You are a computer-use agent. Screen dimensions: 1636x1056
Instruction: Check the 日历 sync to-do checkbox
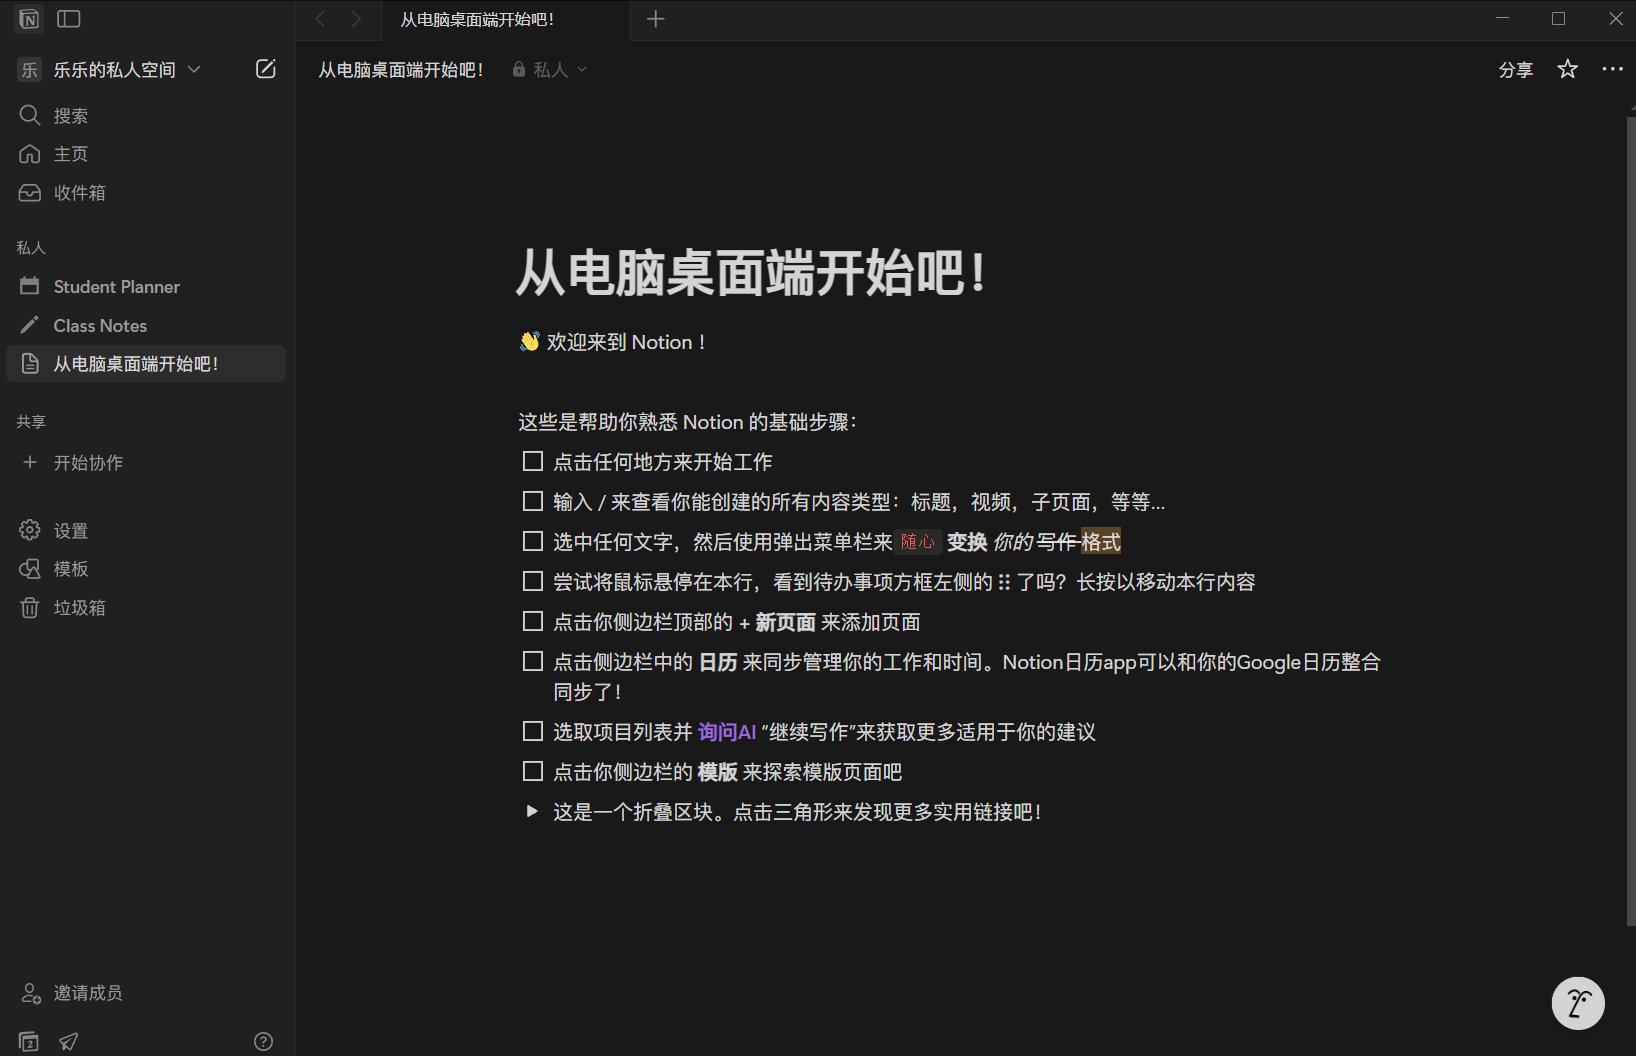[533, 661]
